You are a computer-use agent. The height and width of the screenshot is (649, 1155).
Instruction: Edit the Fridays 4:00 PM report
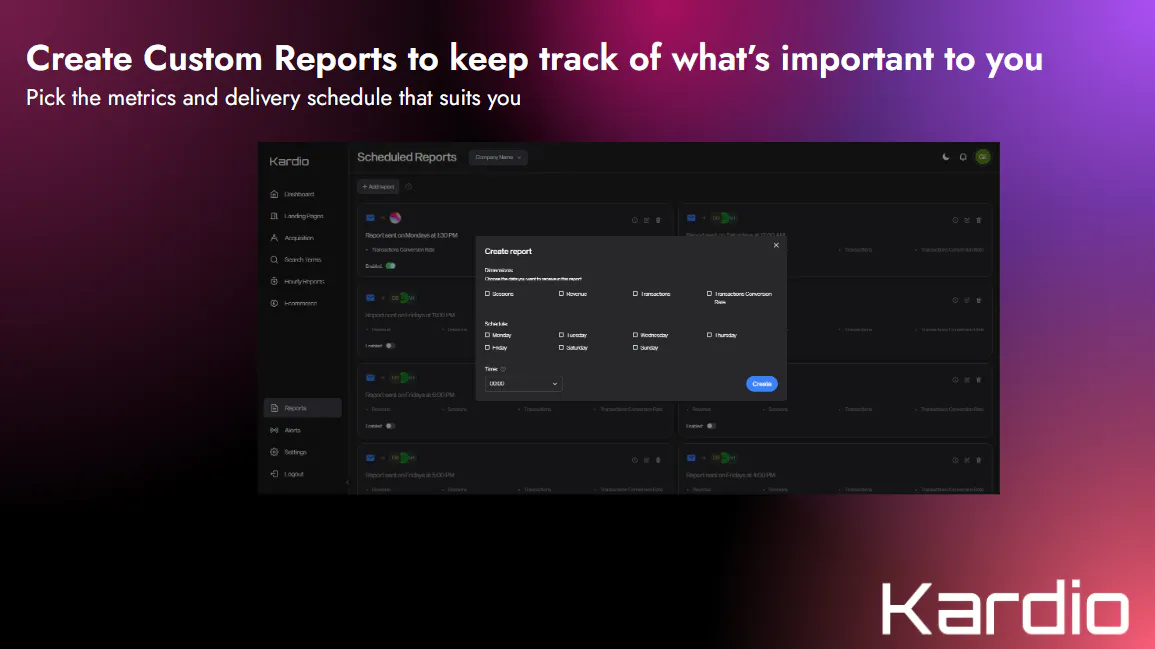point(967,460)
